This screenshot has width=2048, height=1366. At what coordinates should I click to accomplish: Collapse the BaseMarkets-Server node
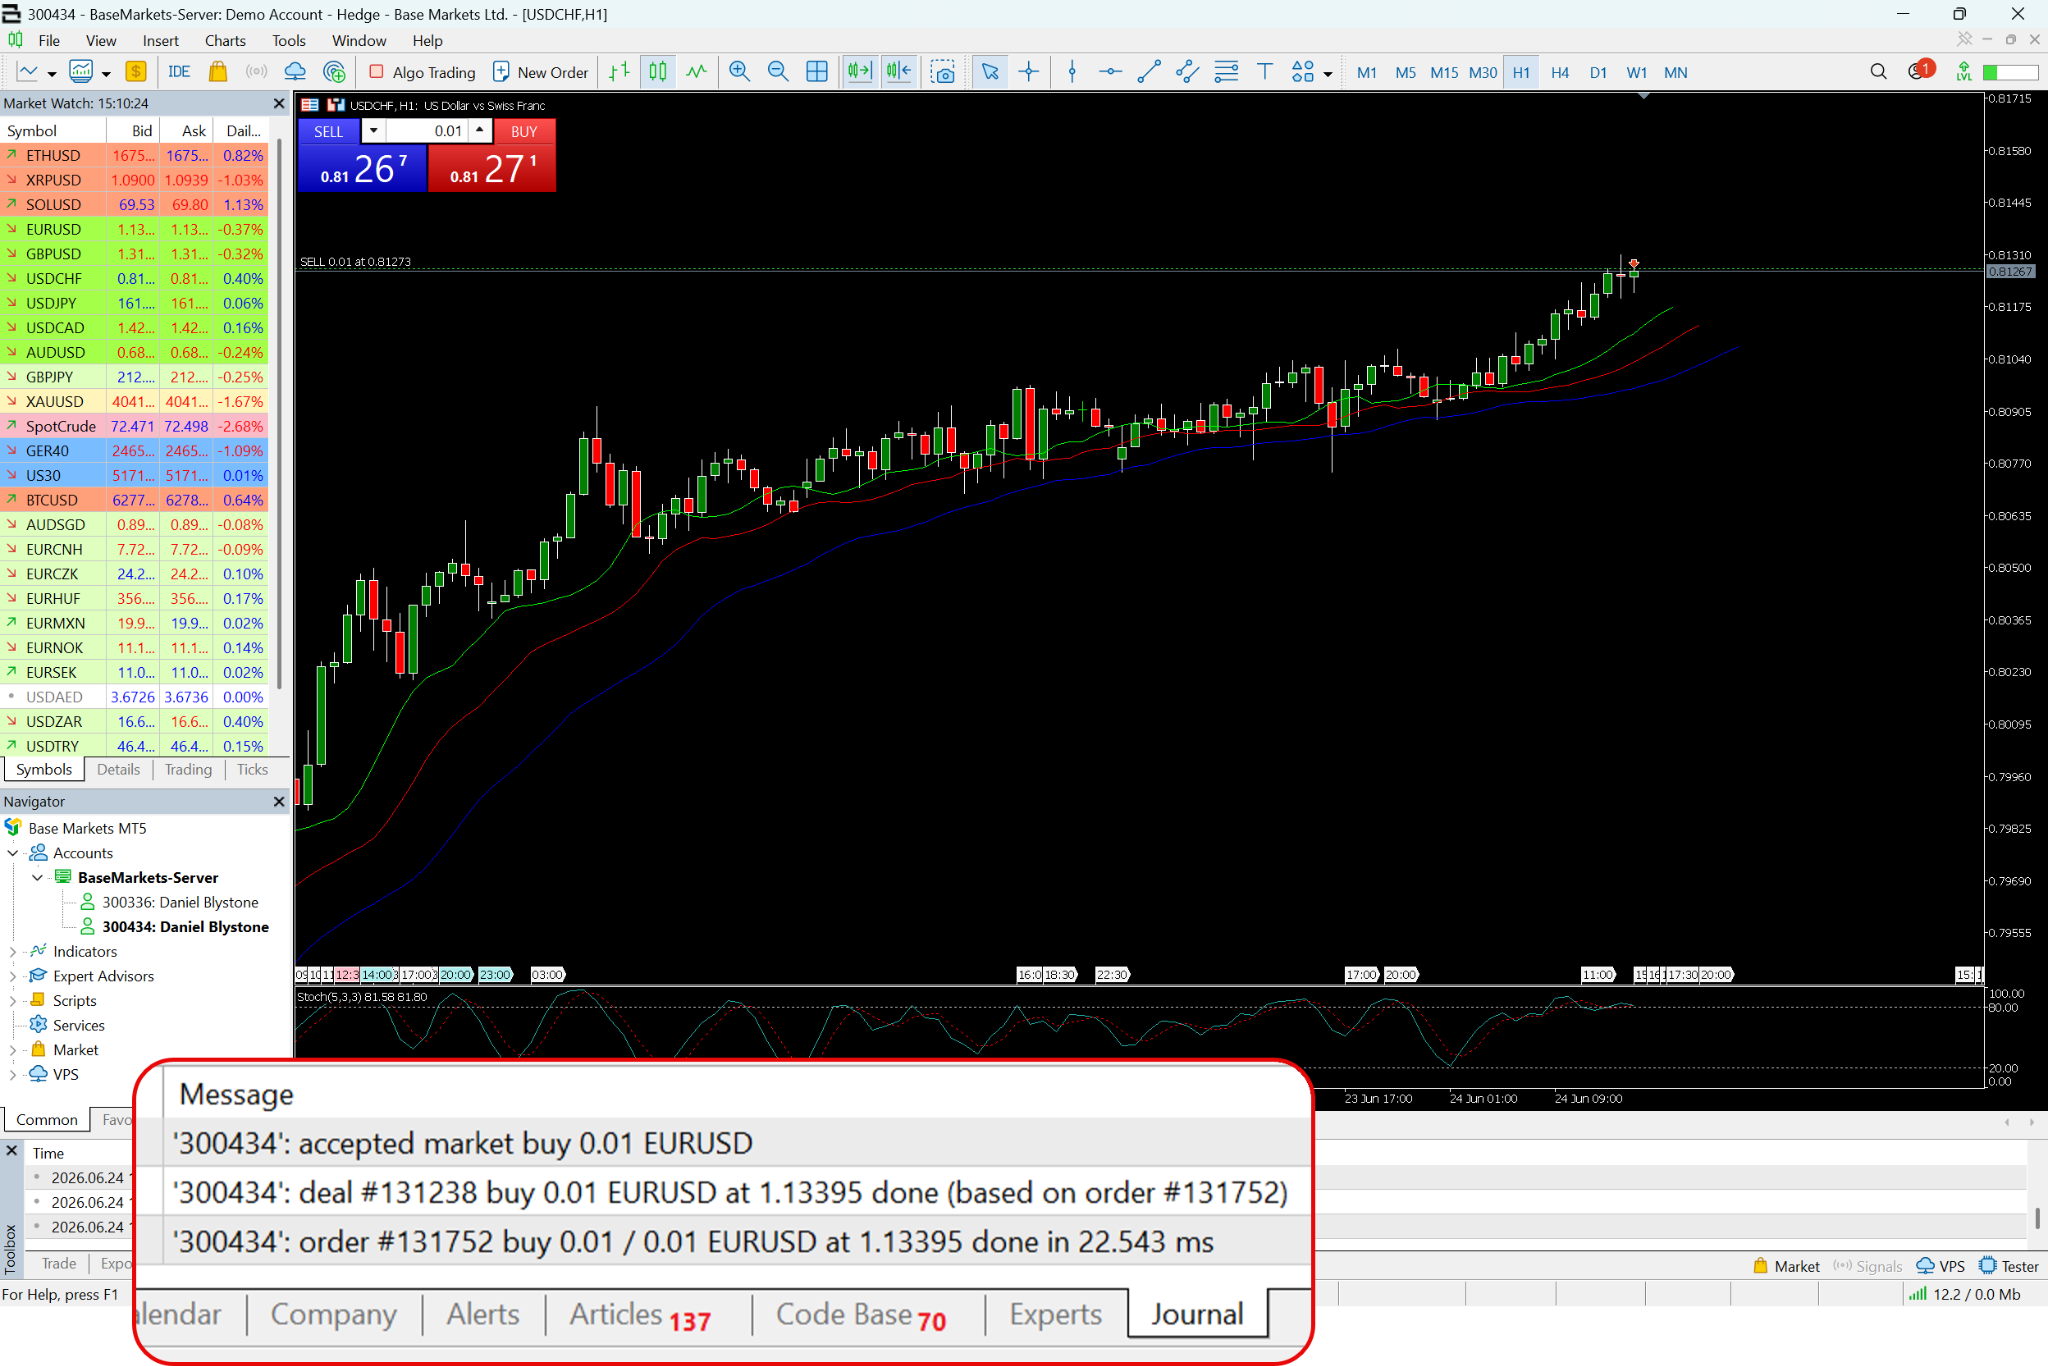[38, 878]
